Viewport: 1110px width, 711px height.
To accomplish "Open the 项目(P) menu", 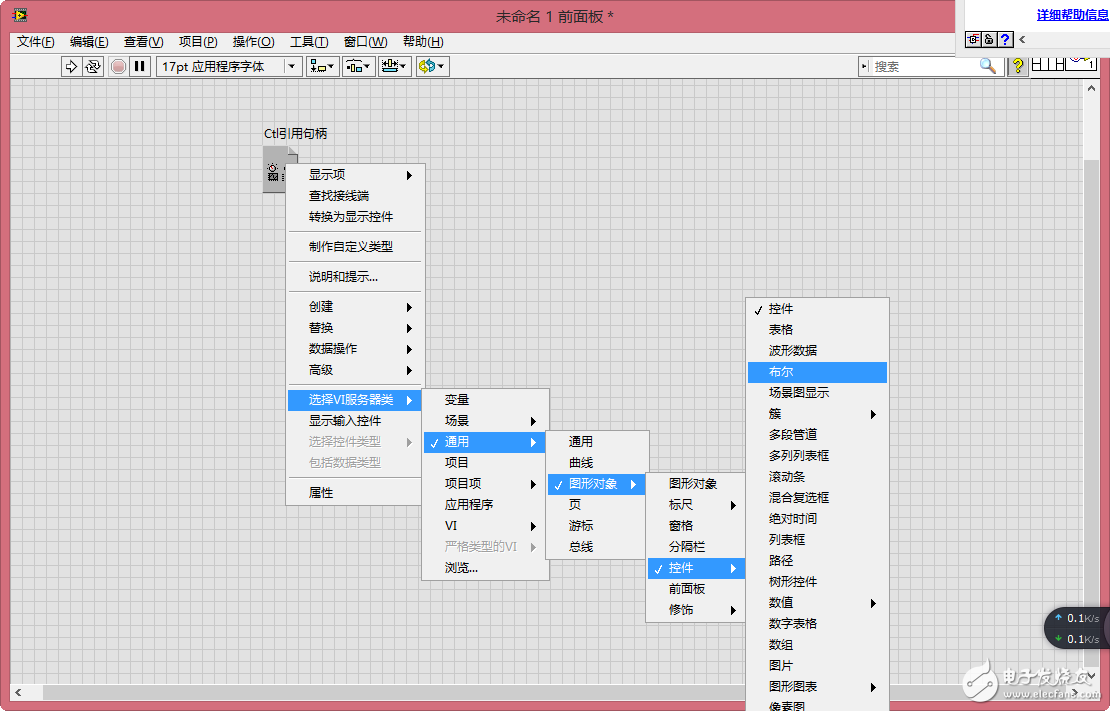I will click(x=198, y=42).
